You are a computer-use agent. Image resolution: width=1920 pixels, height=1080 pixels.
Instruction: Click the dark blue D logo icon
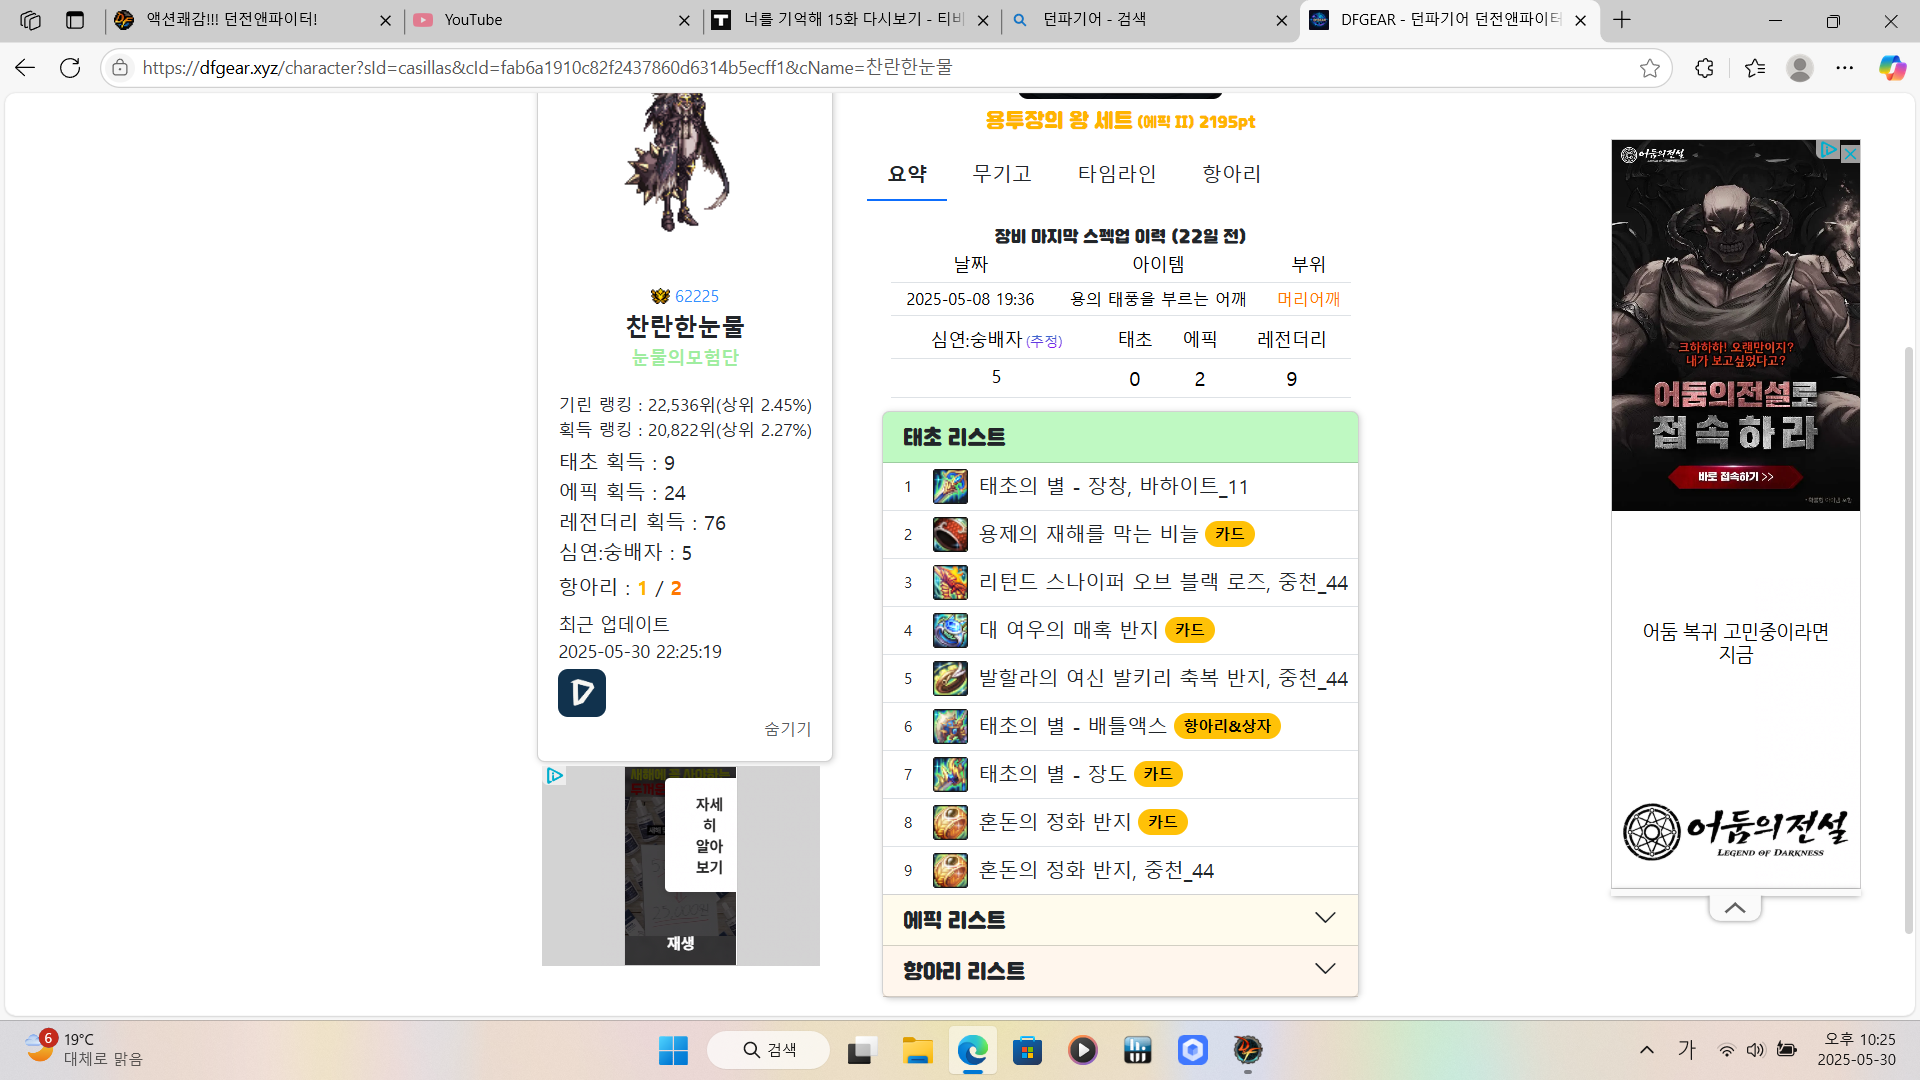click(x=581, y=693)
